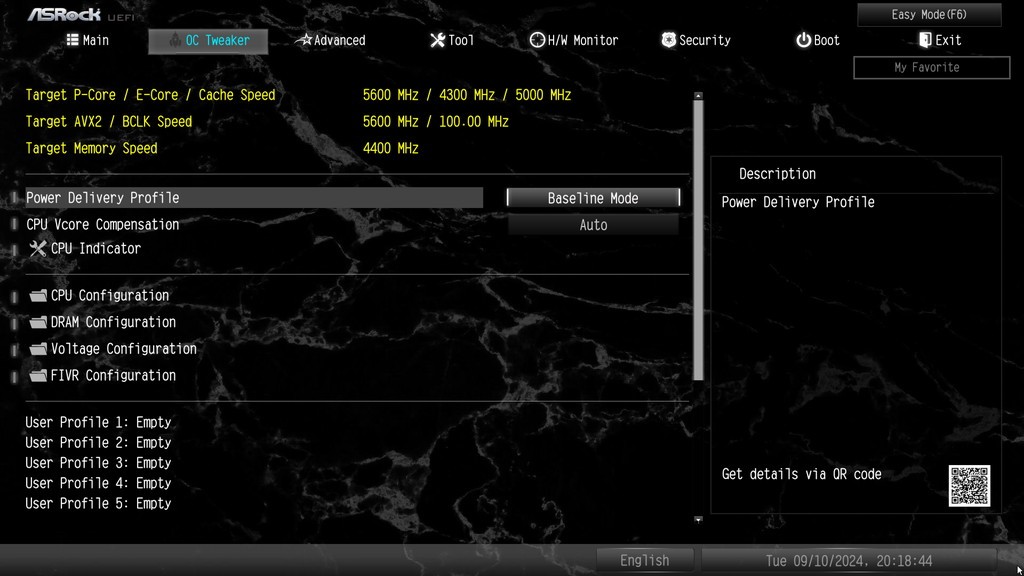Click the scrollbar up arrow

pyautogui.click(x=698, y=96)
